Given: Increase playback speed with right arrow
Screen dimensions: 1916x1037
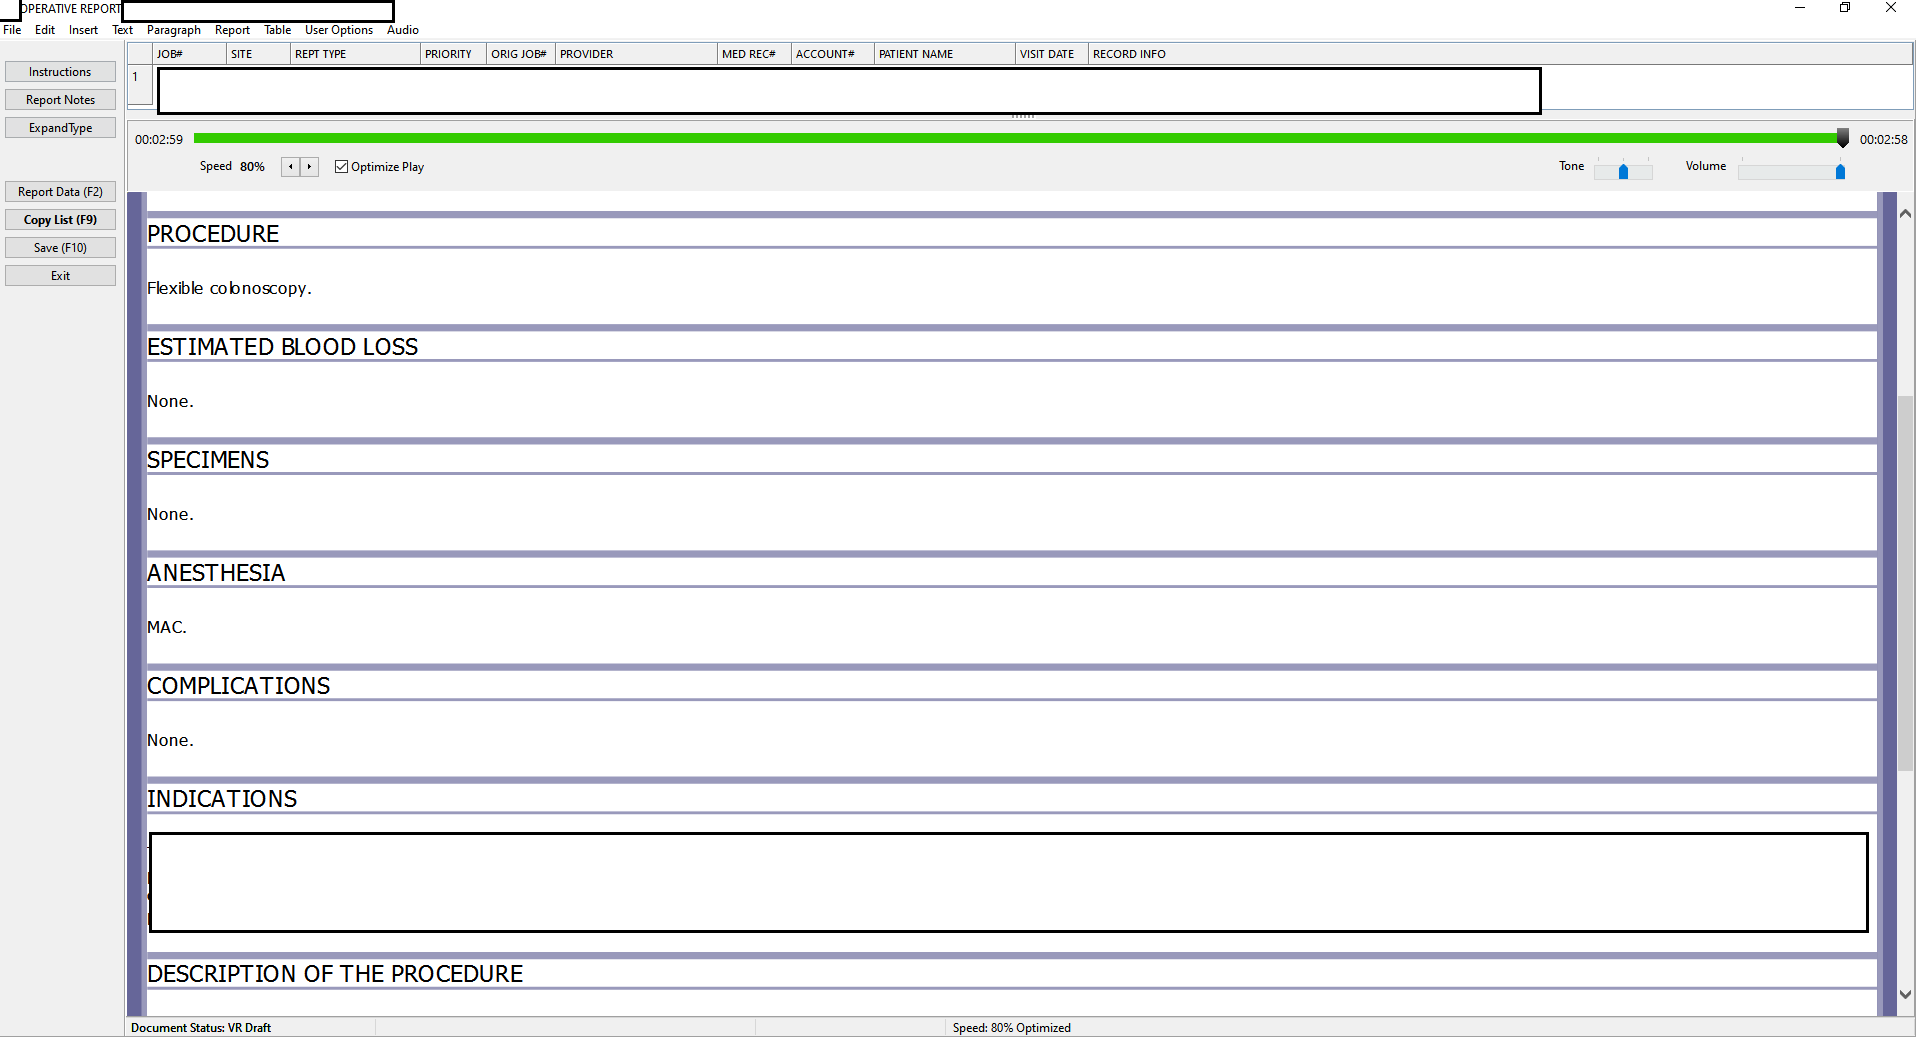Looking at the screenshot, I should [309, 167].
